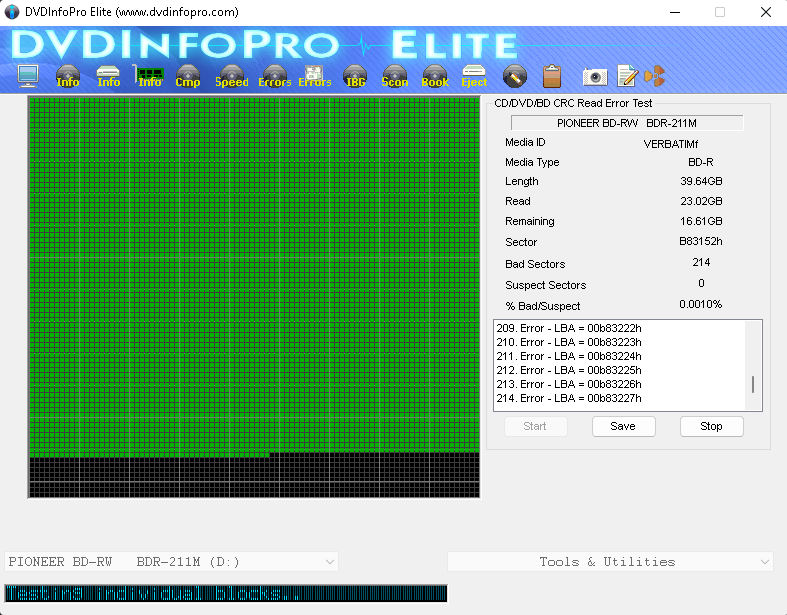Click the Read value 23.02GB
This screenshot has width=787, height=615.
[701, 201]
